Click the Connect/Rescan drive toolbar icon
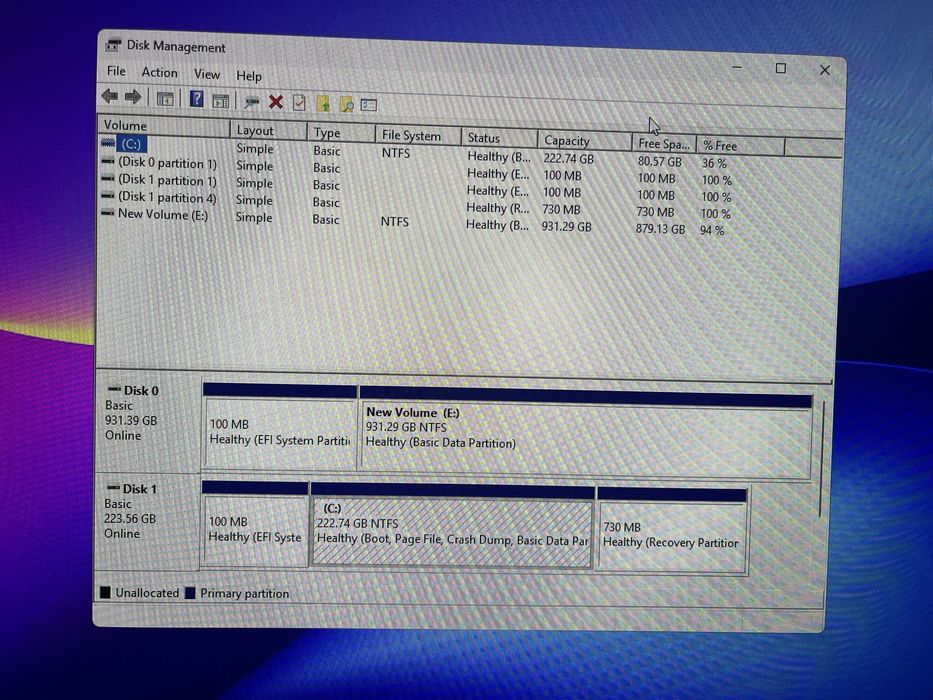933x700 pixels. coord(252,102)
